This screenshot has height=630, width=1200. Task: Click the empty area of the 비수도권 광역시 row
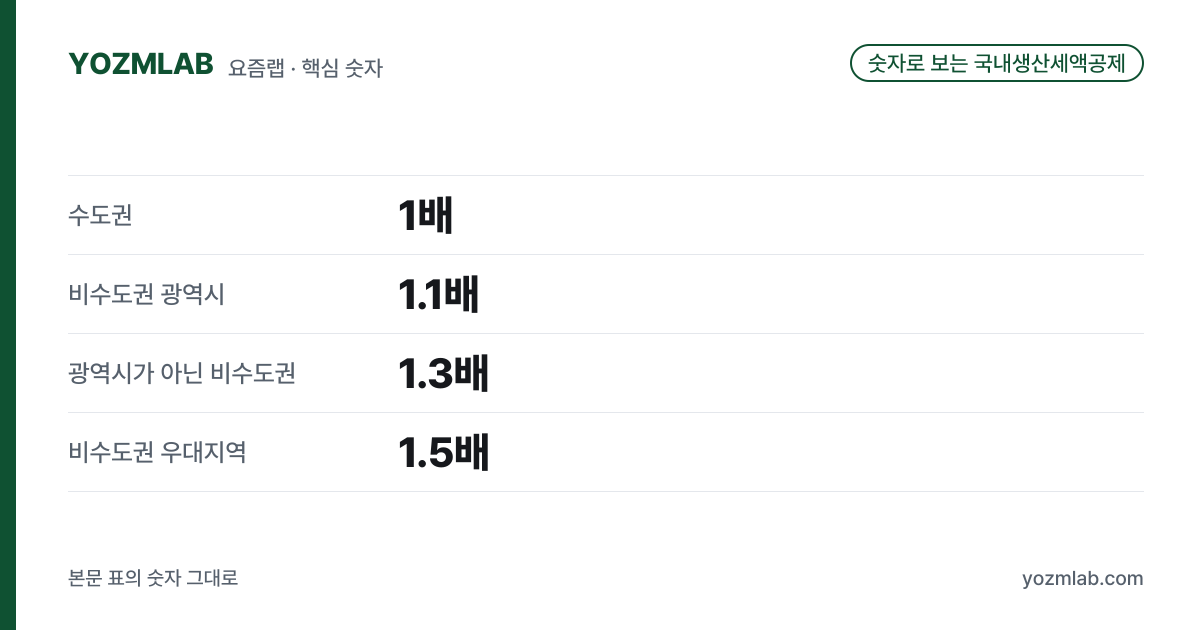810,294
